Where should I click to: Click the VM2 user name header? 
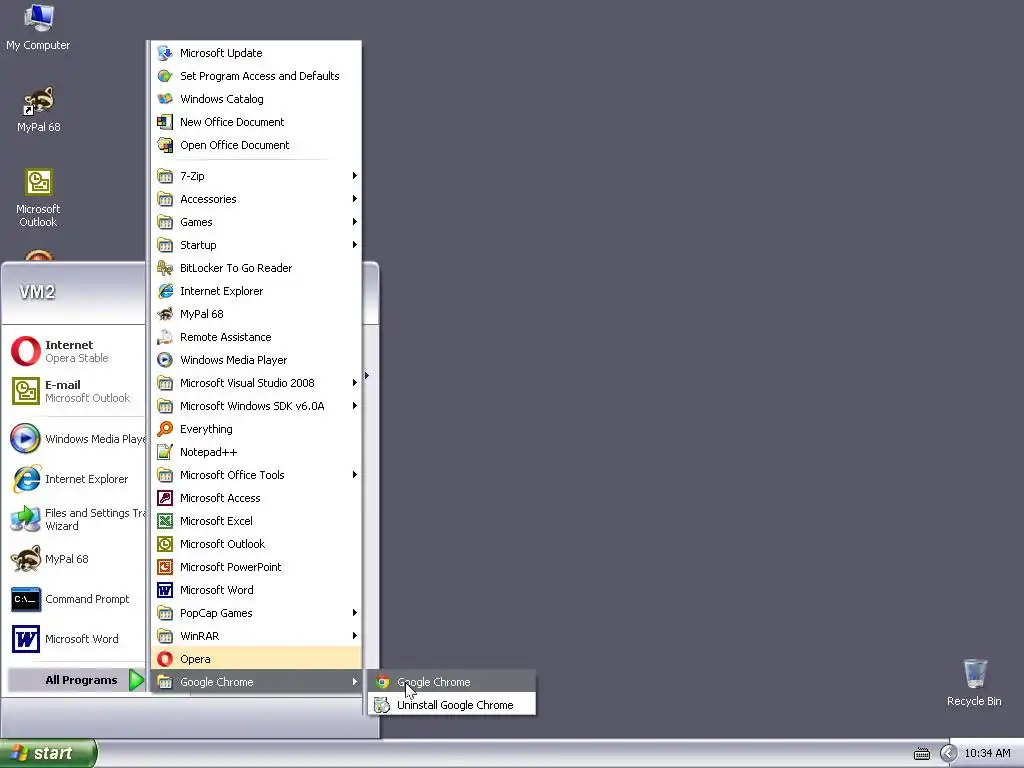[37, 292]
